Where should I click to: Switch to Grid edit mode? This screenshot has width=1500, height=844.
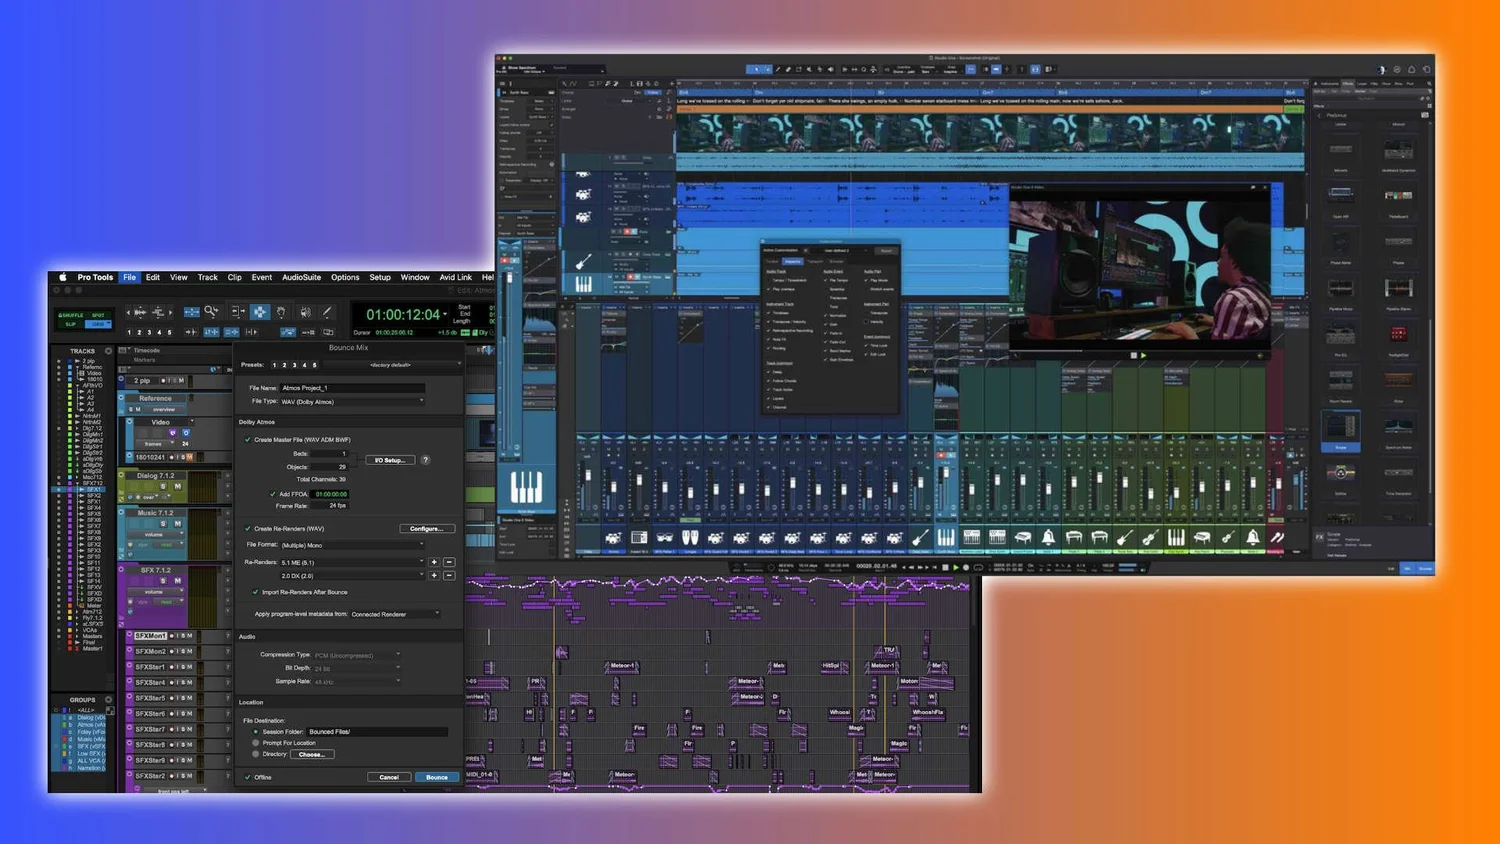tap(98, 324)
